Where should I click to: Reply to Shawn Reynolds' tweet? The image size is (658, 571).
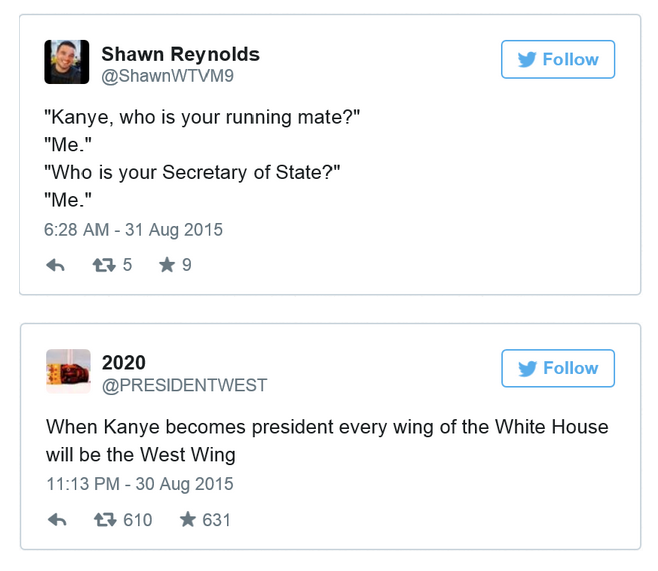(x=56, y=265)
